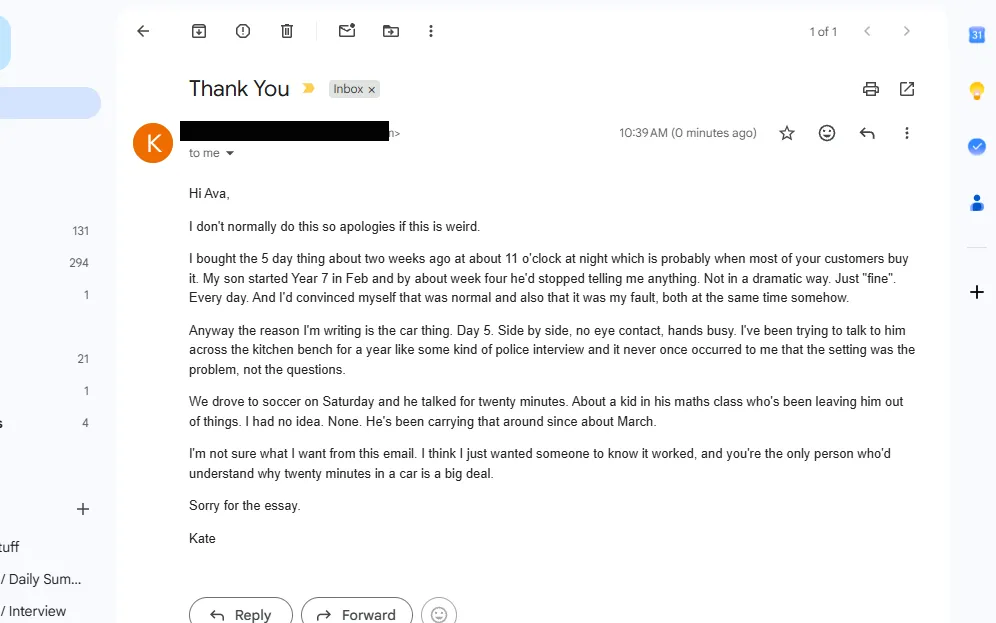Archive this email

click(199, 31)
